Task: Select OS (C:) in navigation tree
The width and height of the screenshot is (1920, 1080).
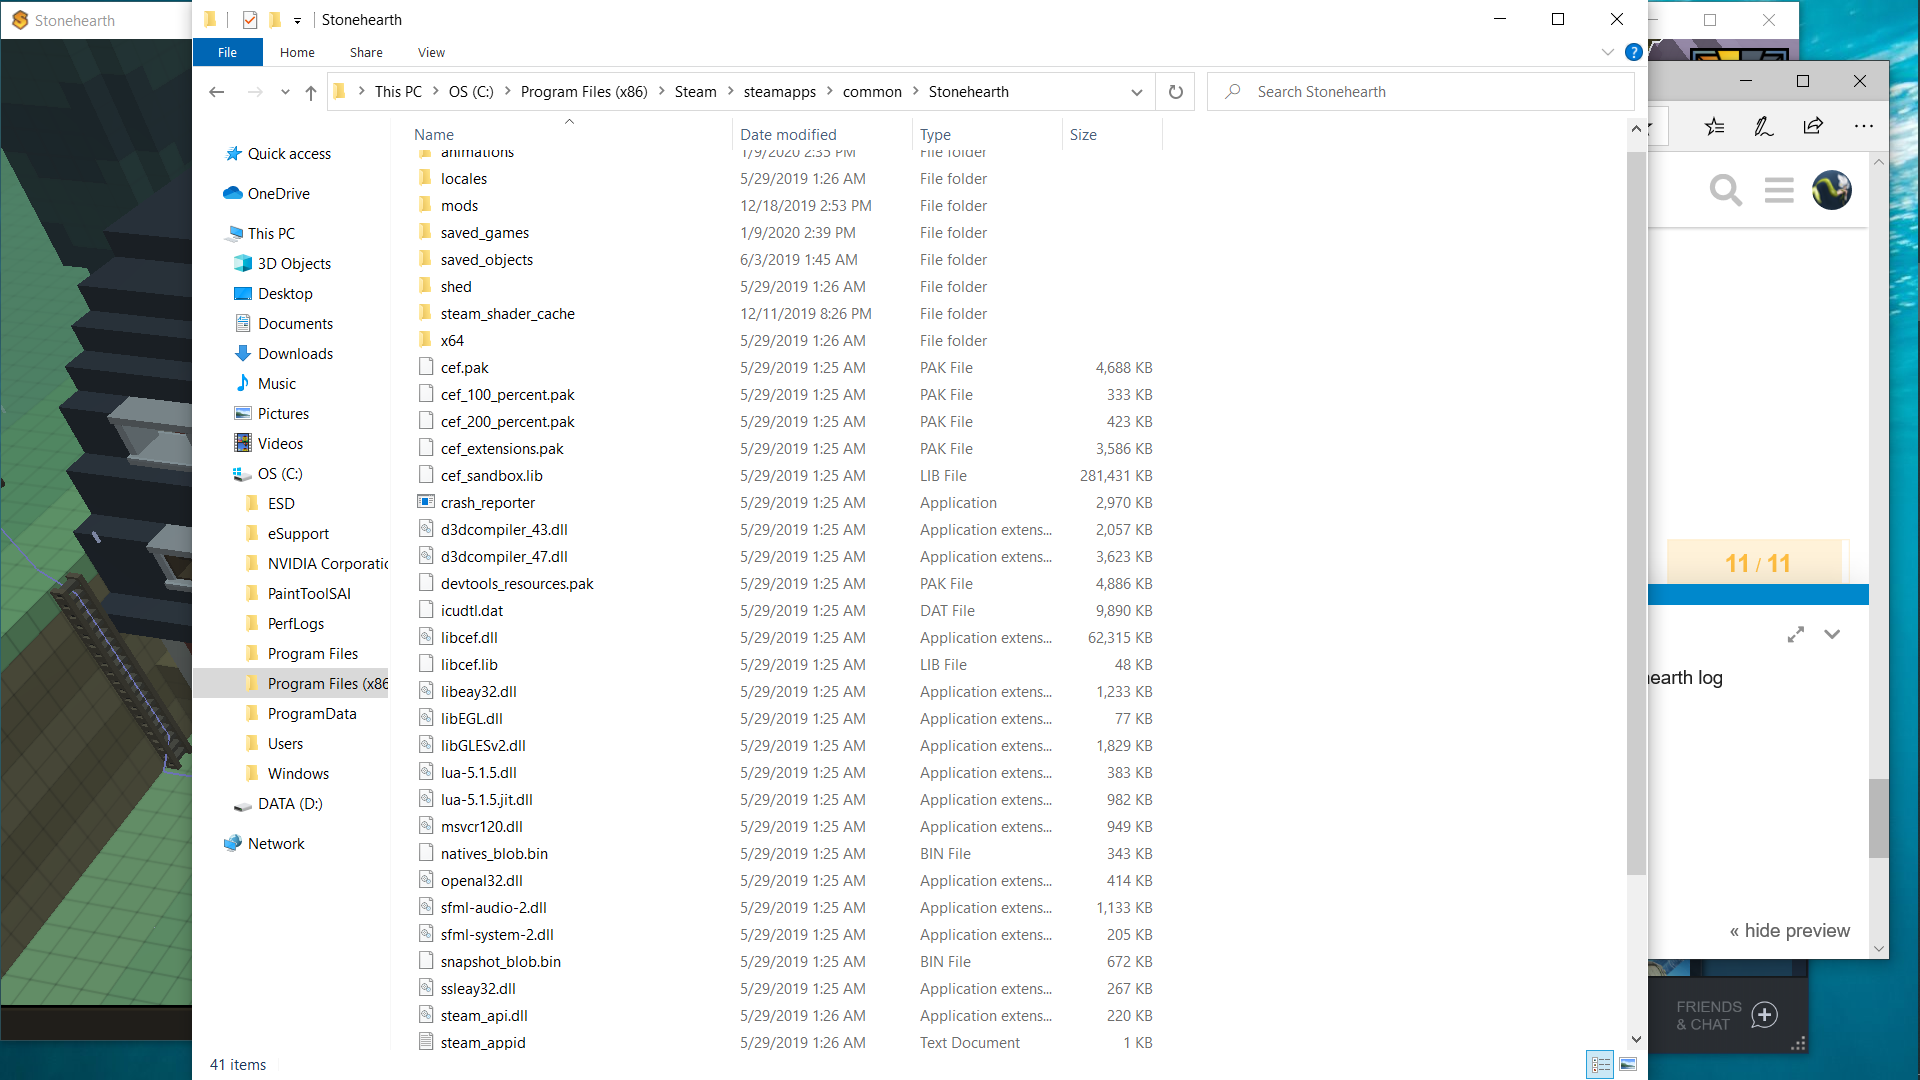Action: pos(279,474)
